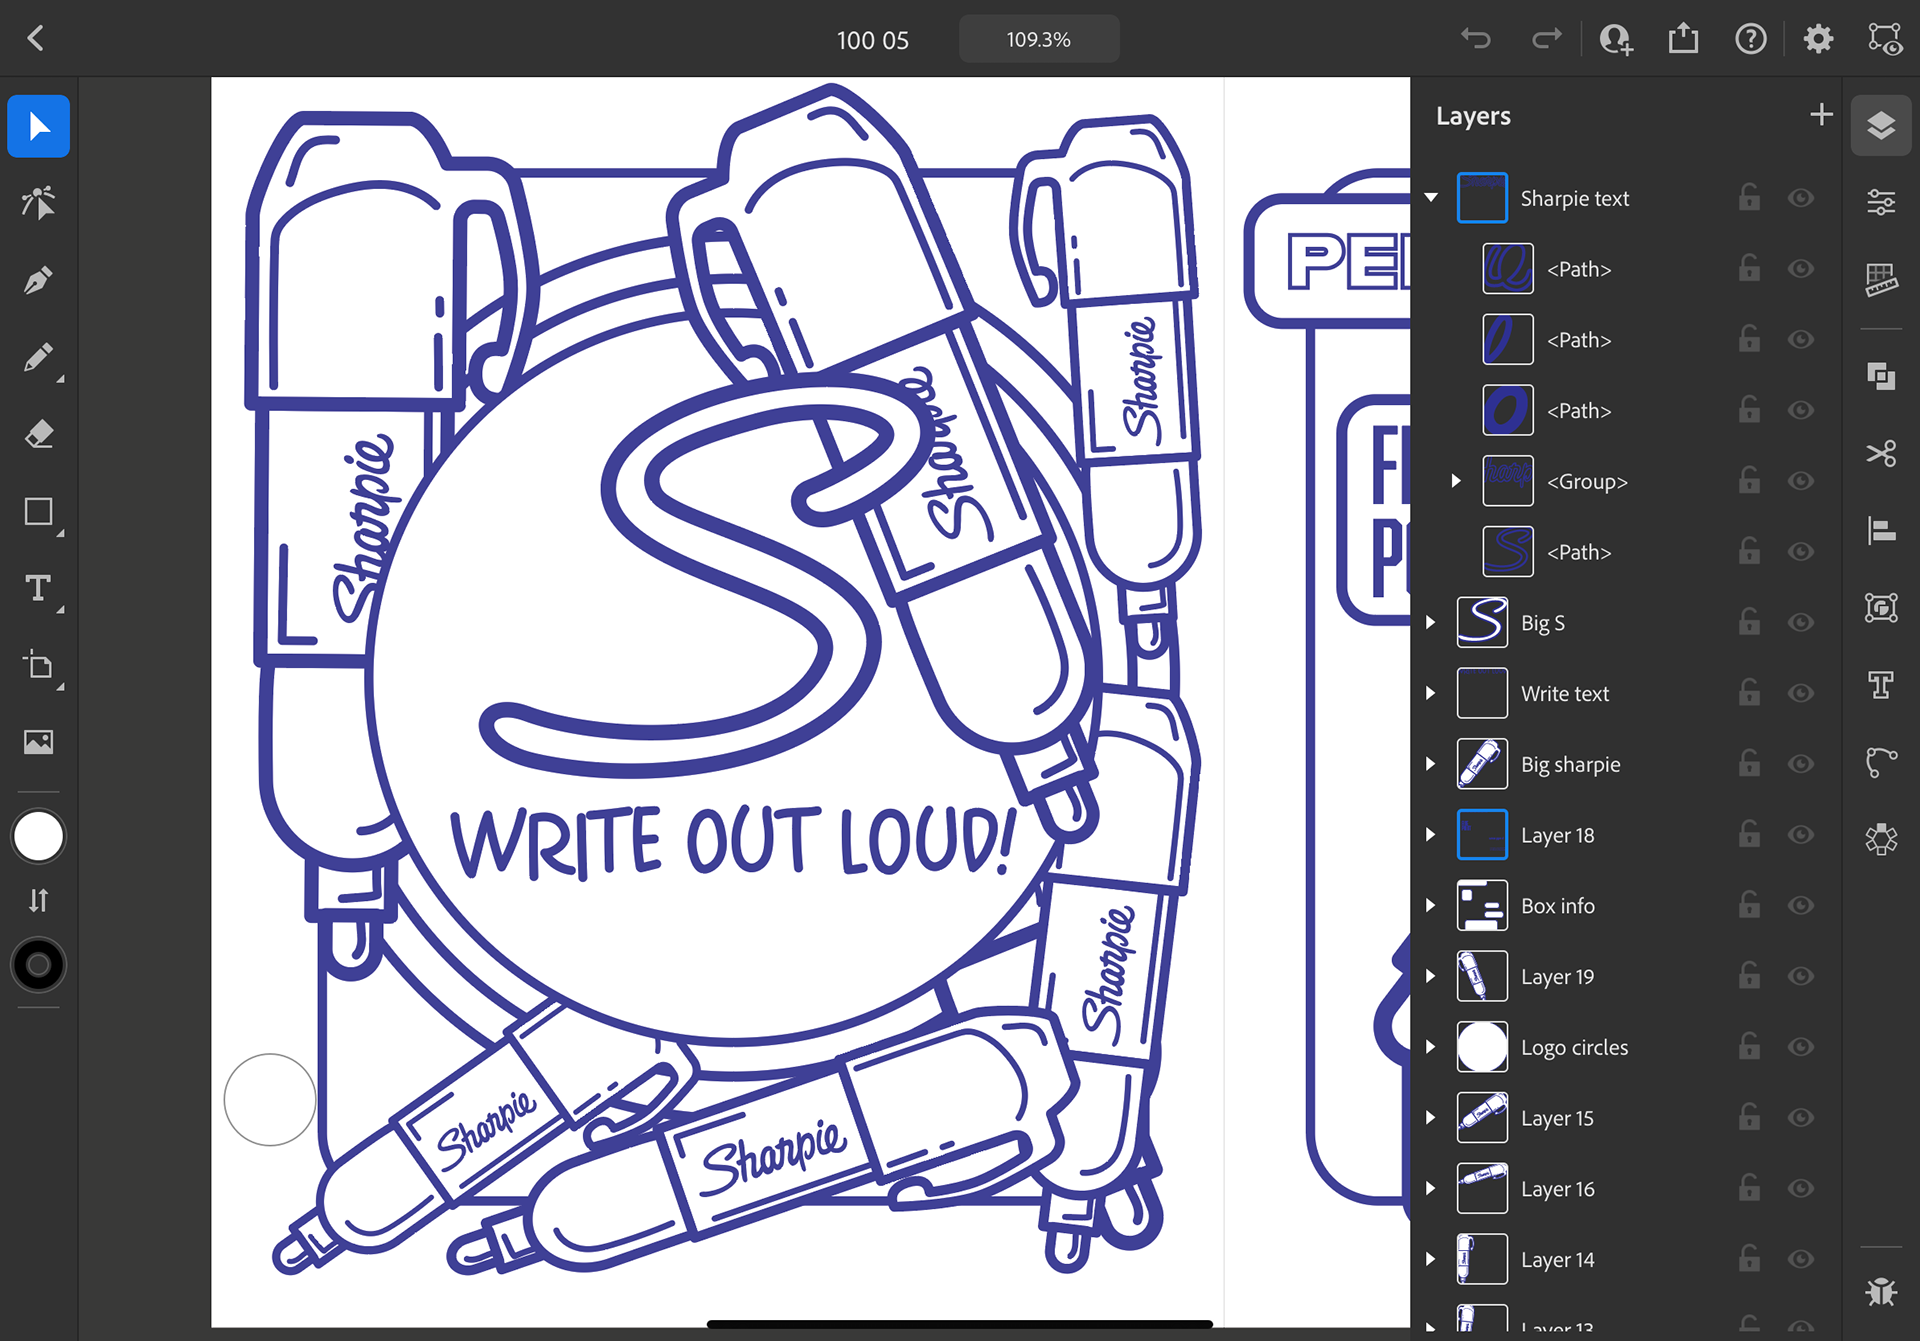Image resolution: width=1920 pixels, height=1341 pixels.
Task: Open the Repeat panel icon
Action: 1881,839
